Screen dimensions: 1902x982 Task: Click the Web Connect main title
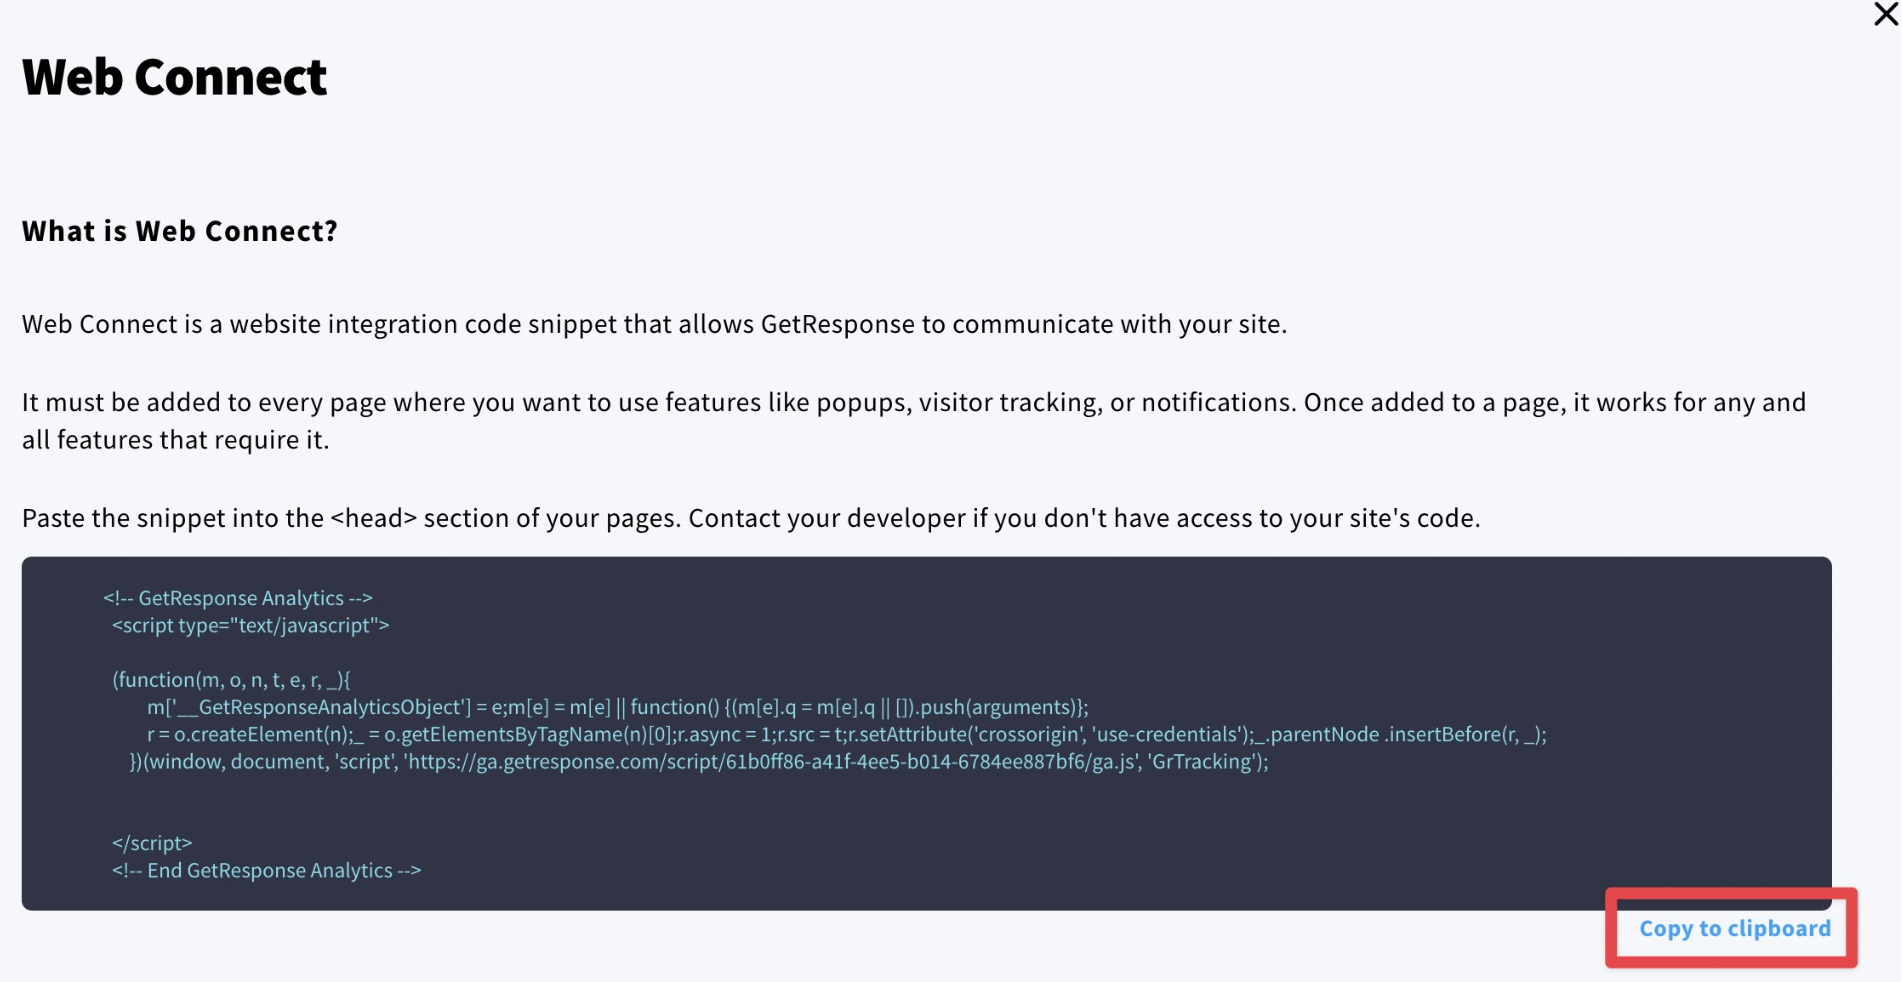click(175, 77)
